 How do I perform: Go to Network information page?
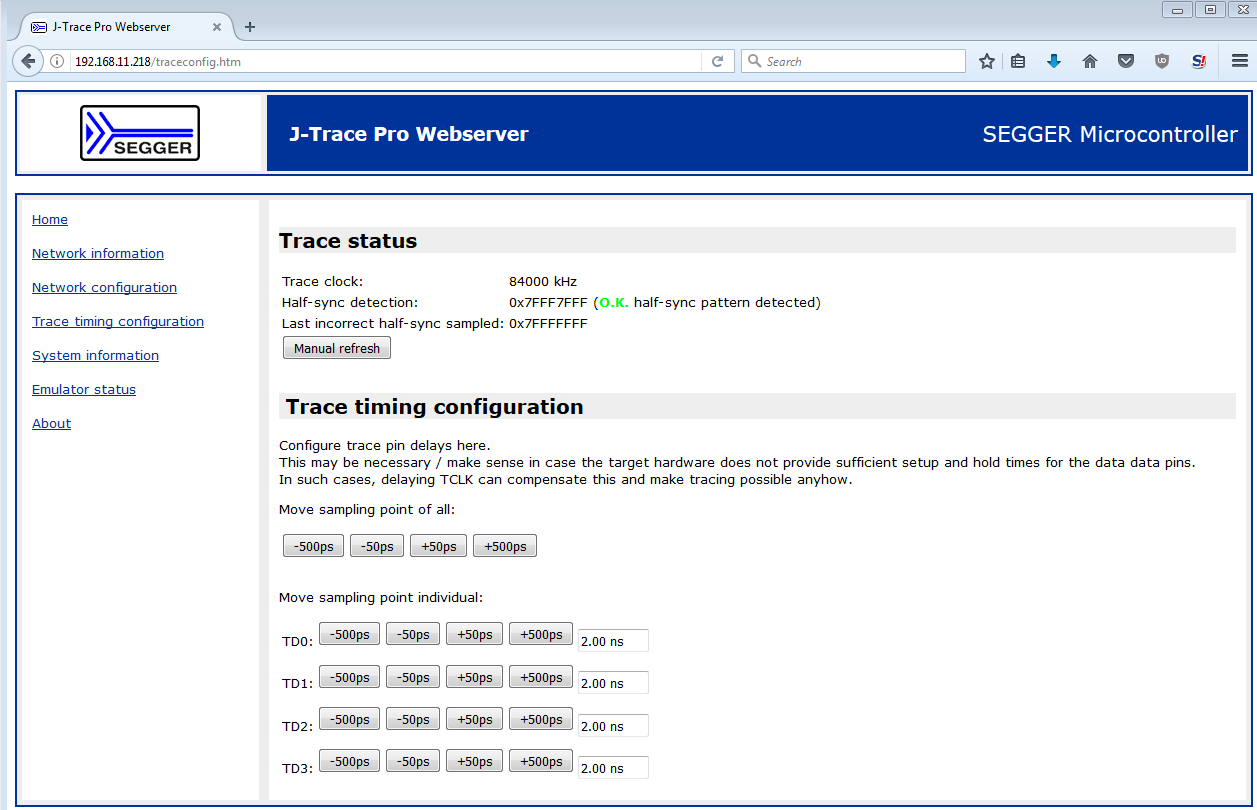98,254
